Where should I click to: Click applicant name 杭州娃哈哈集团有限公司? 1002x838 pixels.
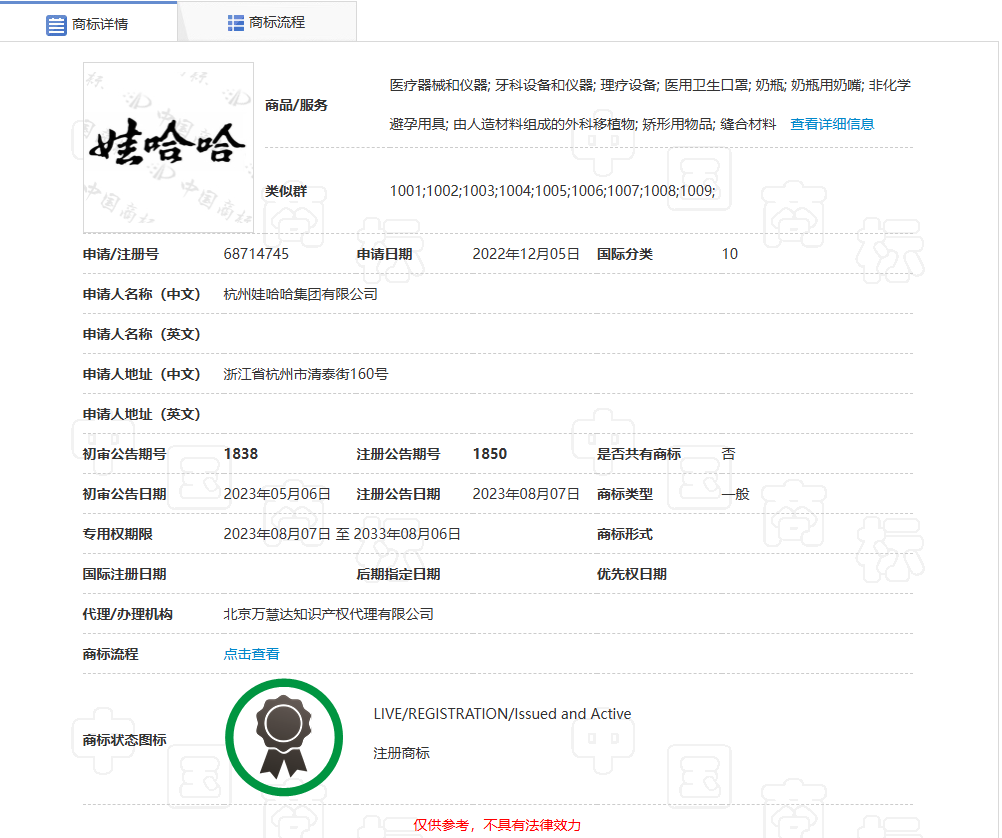pyautogui.click(x=300, y=294)
